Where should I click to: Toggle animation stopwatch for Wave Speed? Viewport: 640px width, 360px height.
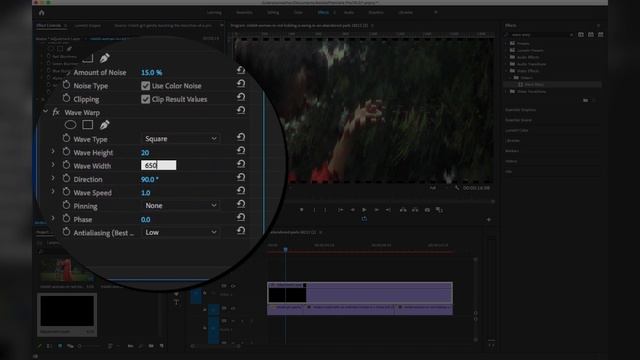[66, 192]
